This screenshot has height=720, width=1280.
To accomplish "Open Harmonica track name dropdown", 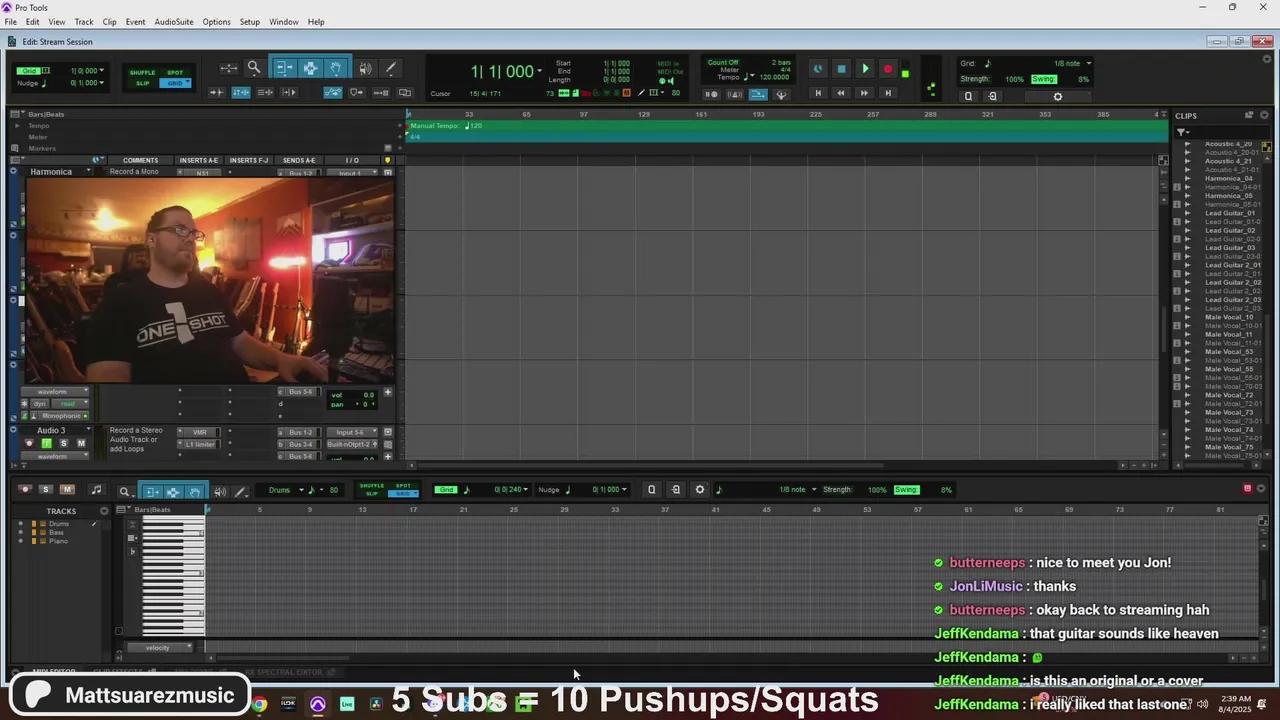I will [x=88, y=171].
